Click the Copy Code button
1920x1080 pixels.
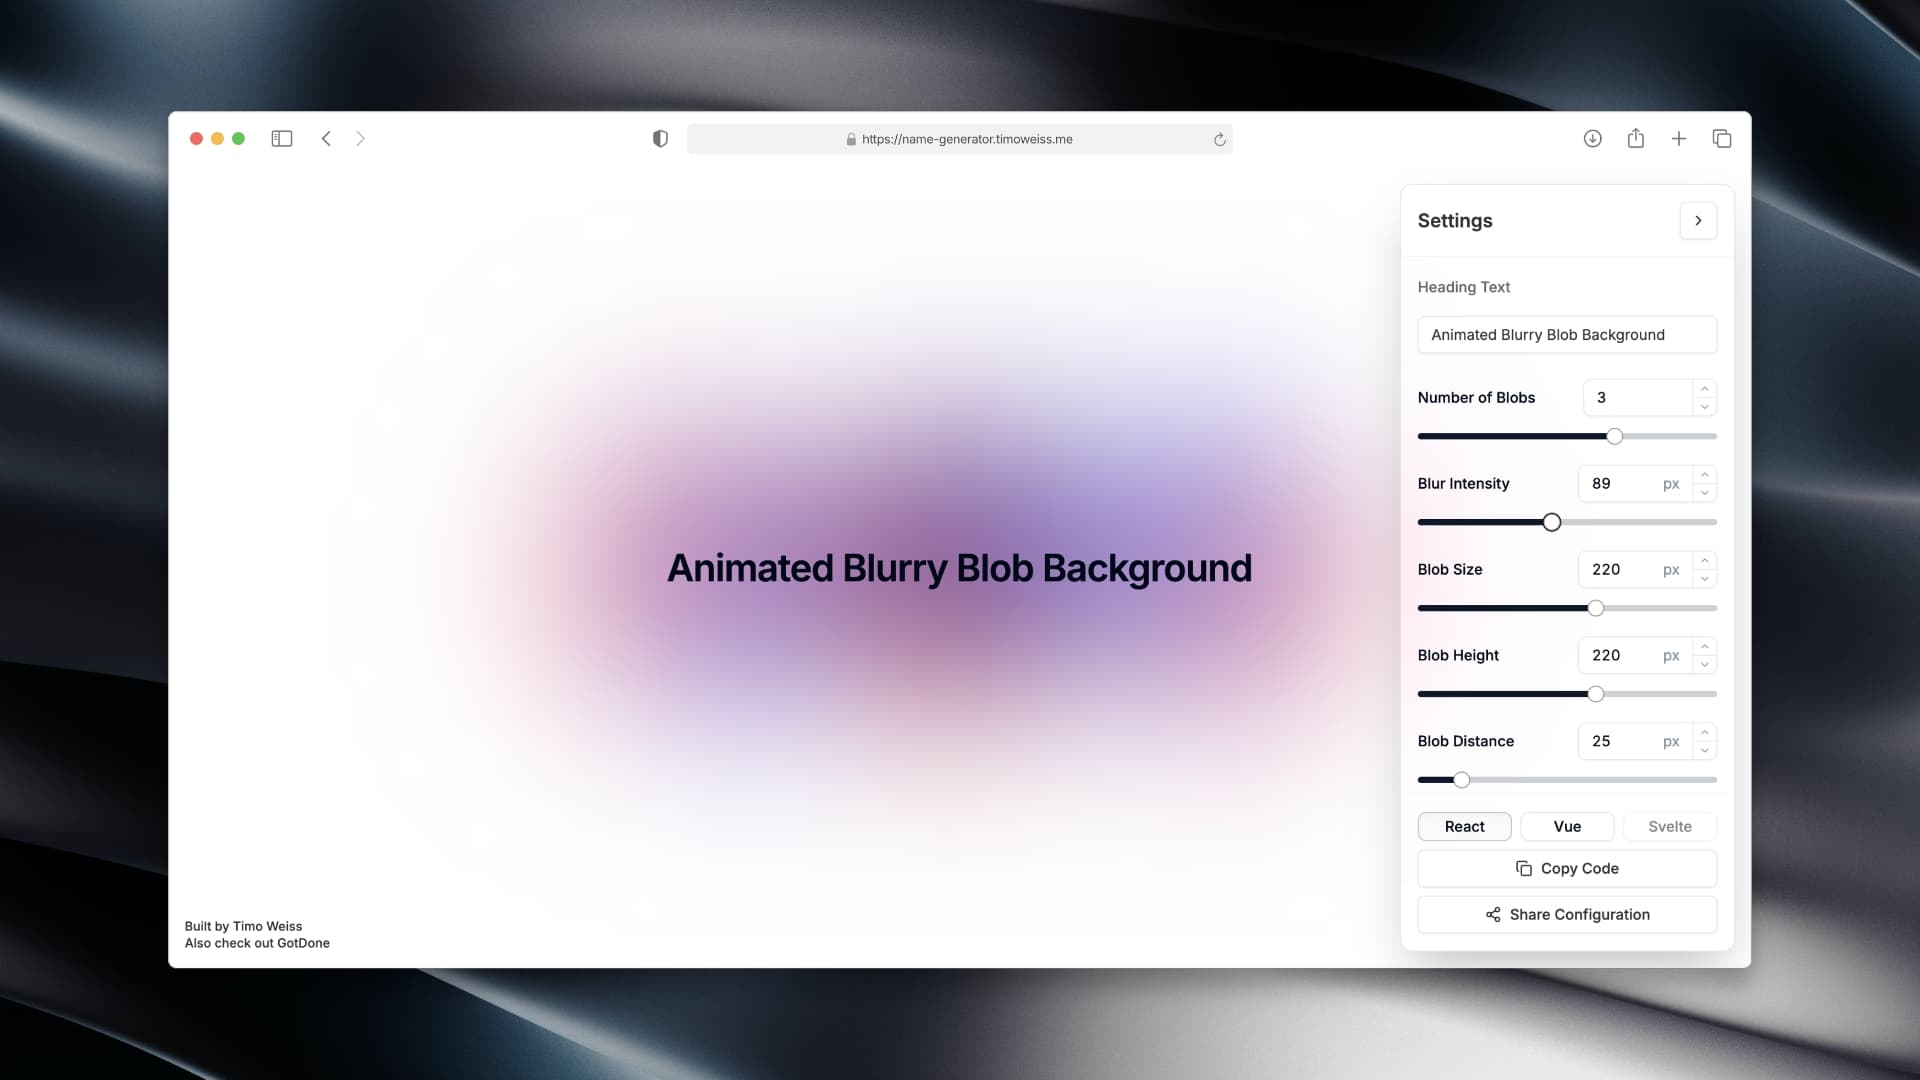pyautogui.click(x=1566, y=868)
